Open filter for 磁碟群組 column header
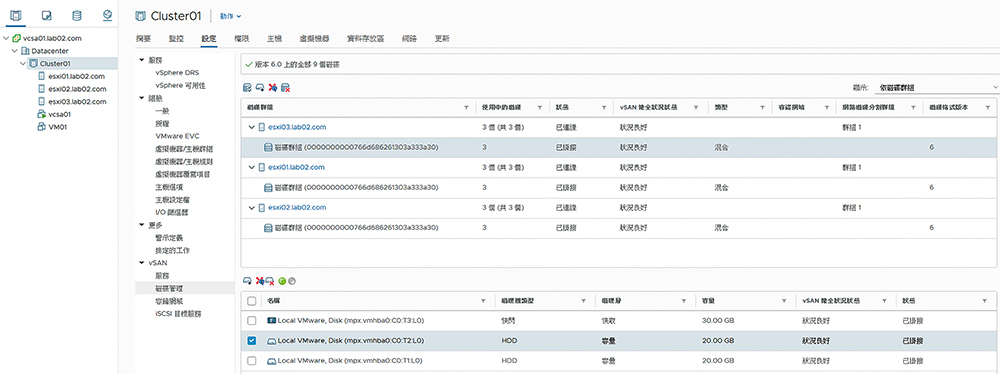The height and width of the screenshot is (374, 1000). tap(466, 108)
